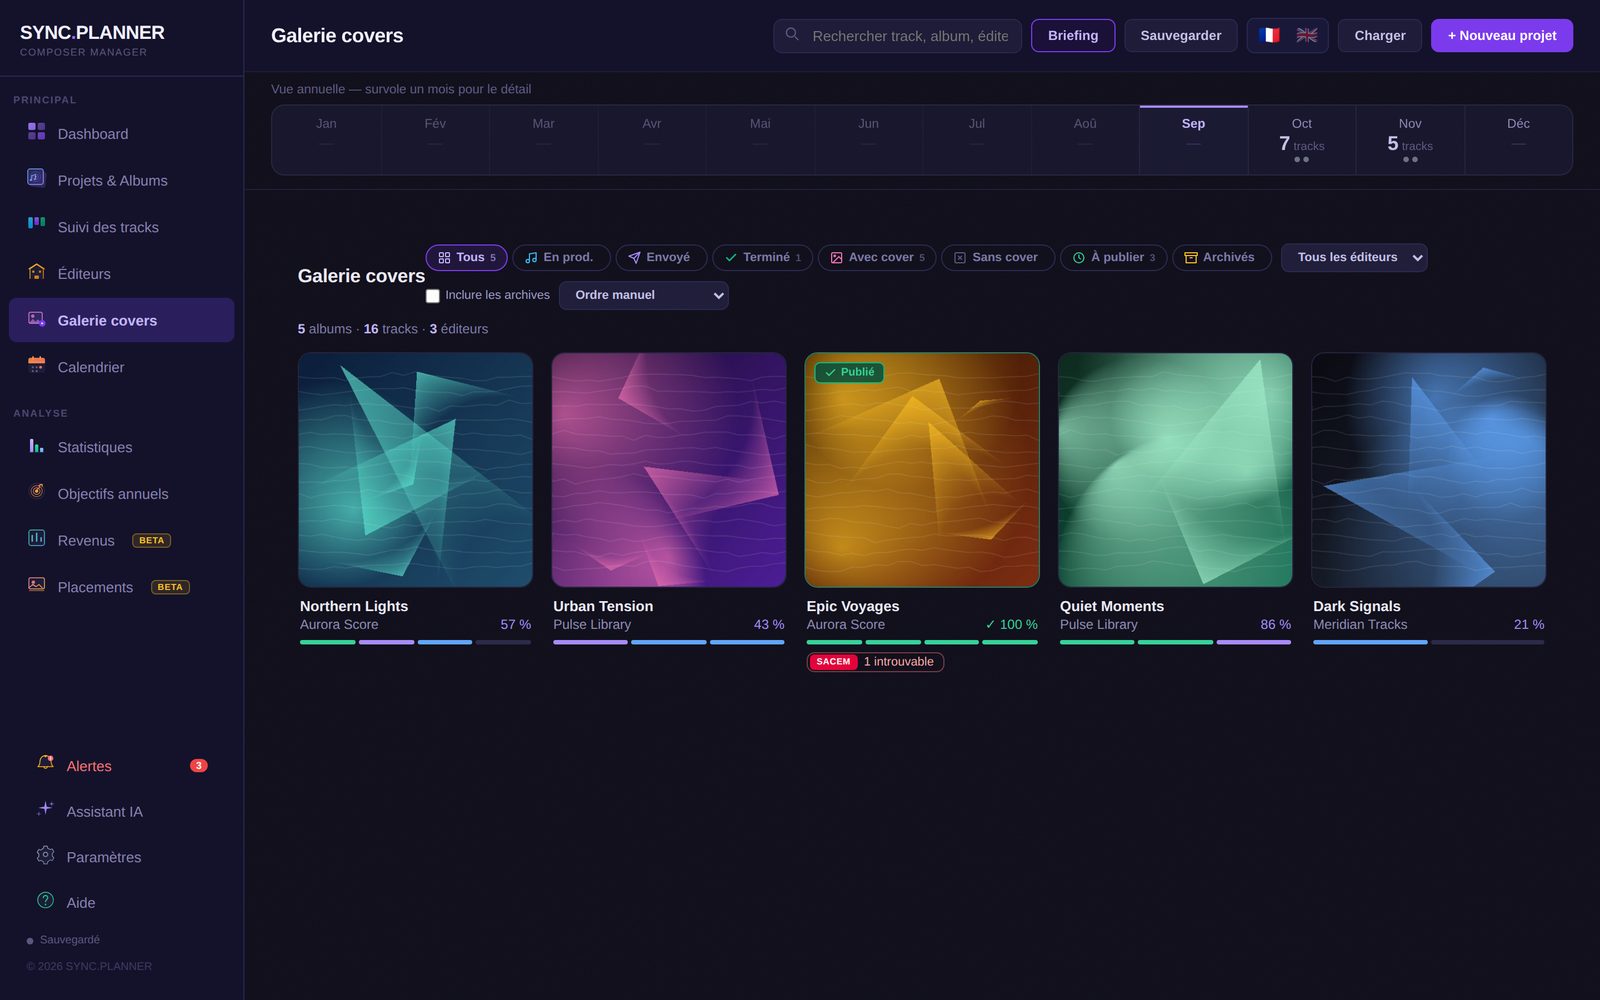The image size is (1600, 1000).
Task: Focus the Rechercher track search field
Action: [897, 36]
